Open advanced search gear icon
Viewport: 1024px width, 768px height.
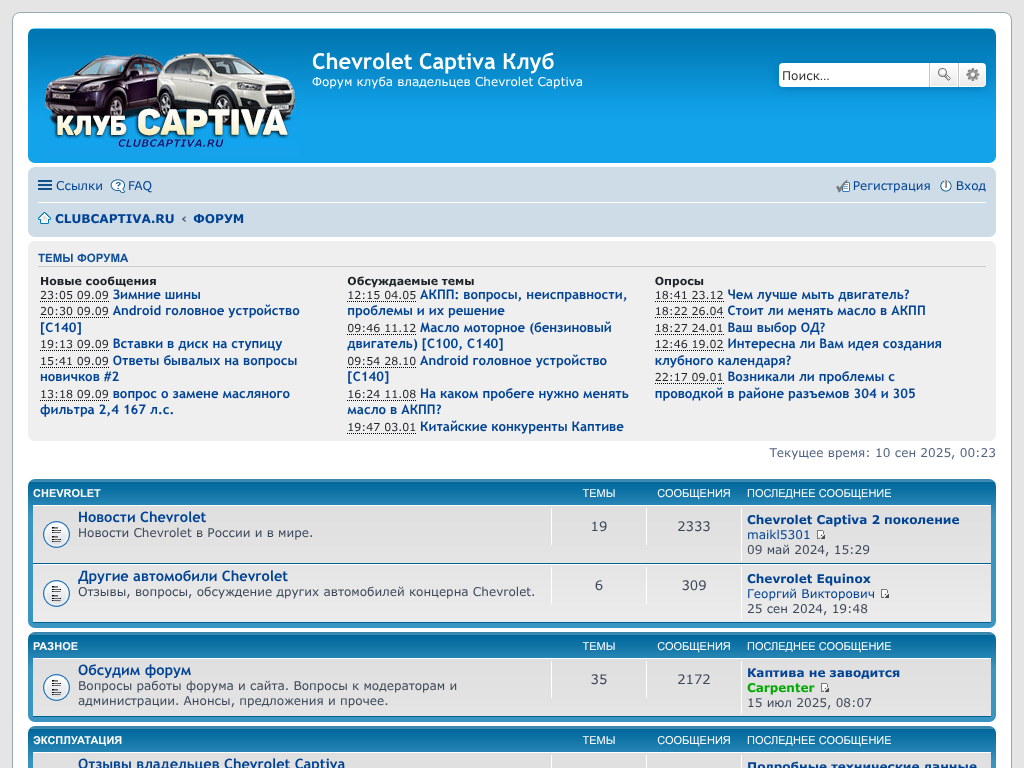click(x=972, y=75)
